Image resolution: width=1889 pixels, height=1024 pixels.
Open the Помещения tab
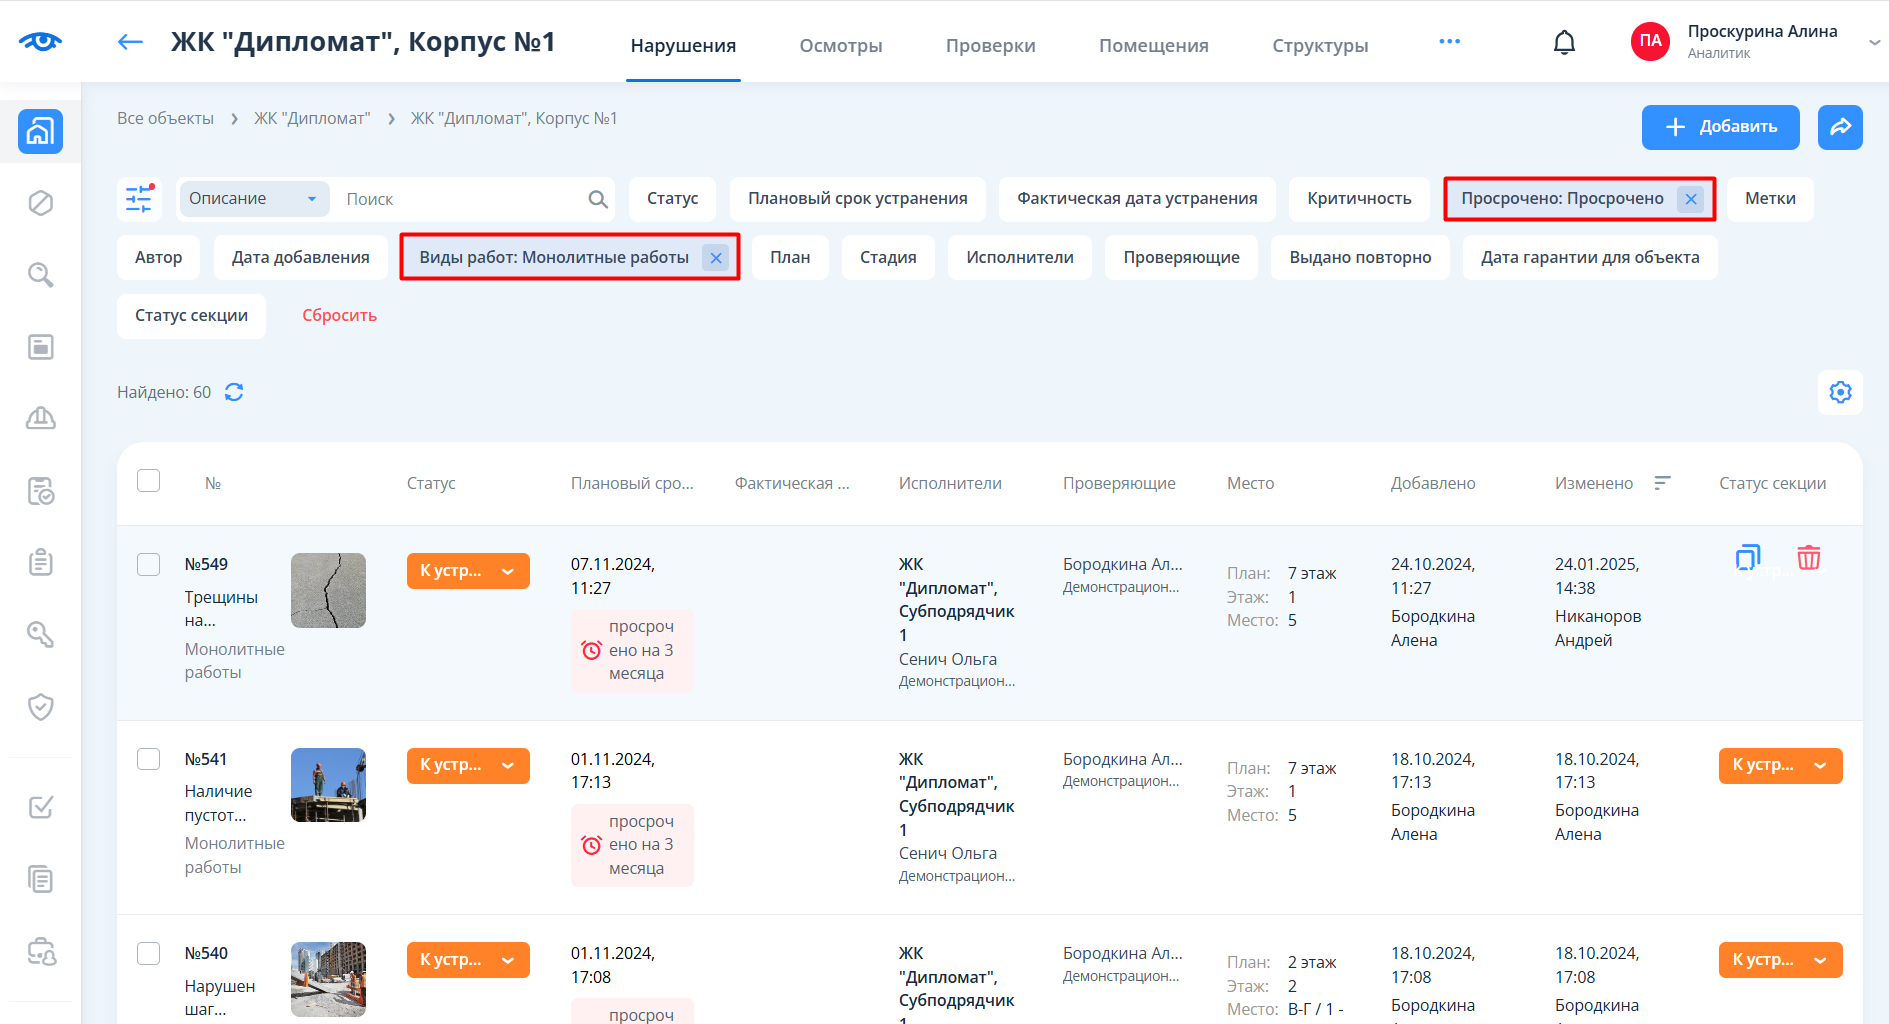tap(1153, 46)
